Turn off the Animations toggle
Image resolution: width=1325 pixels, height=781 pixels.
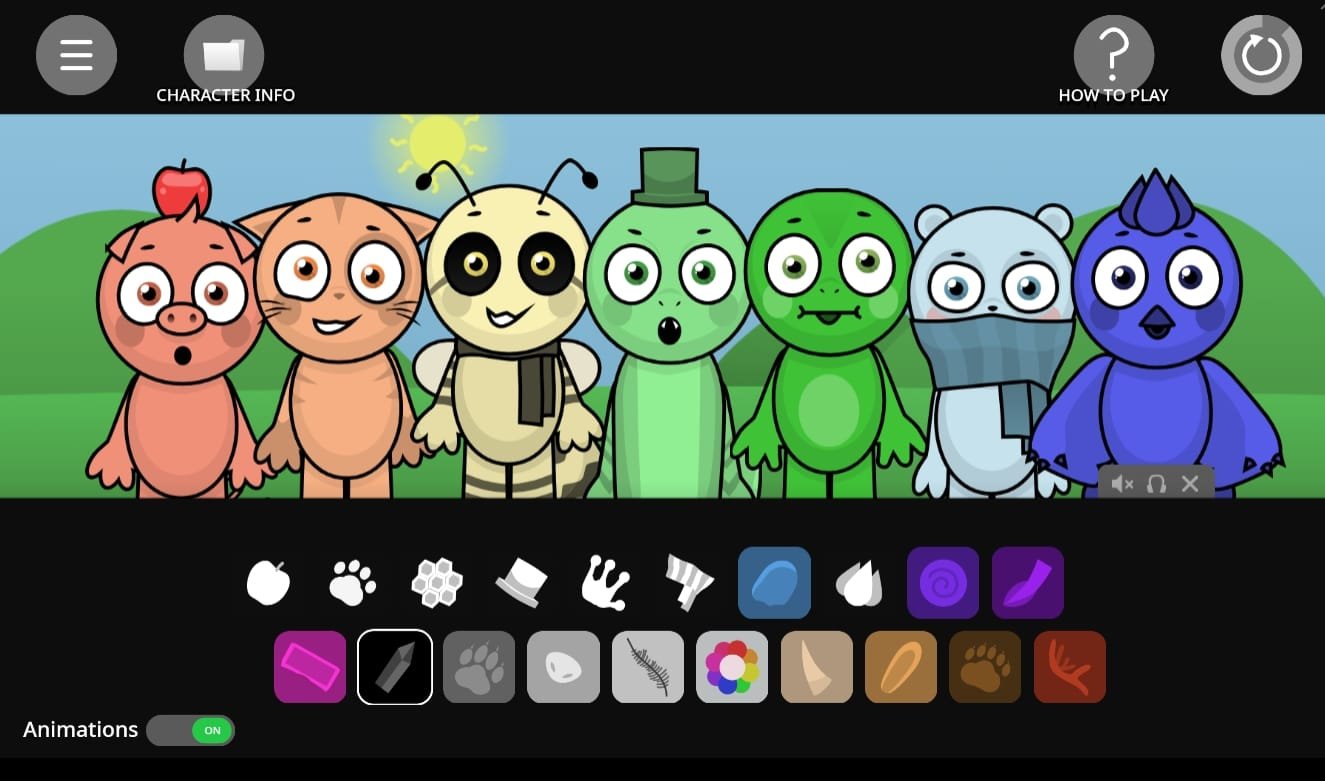tap(190, 730)
